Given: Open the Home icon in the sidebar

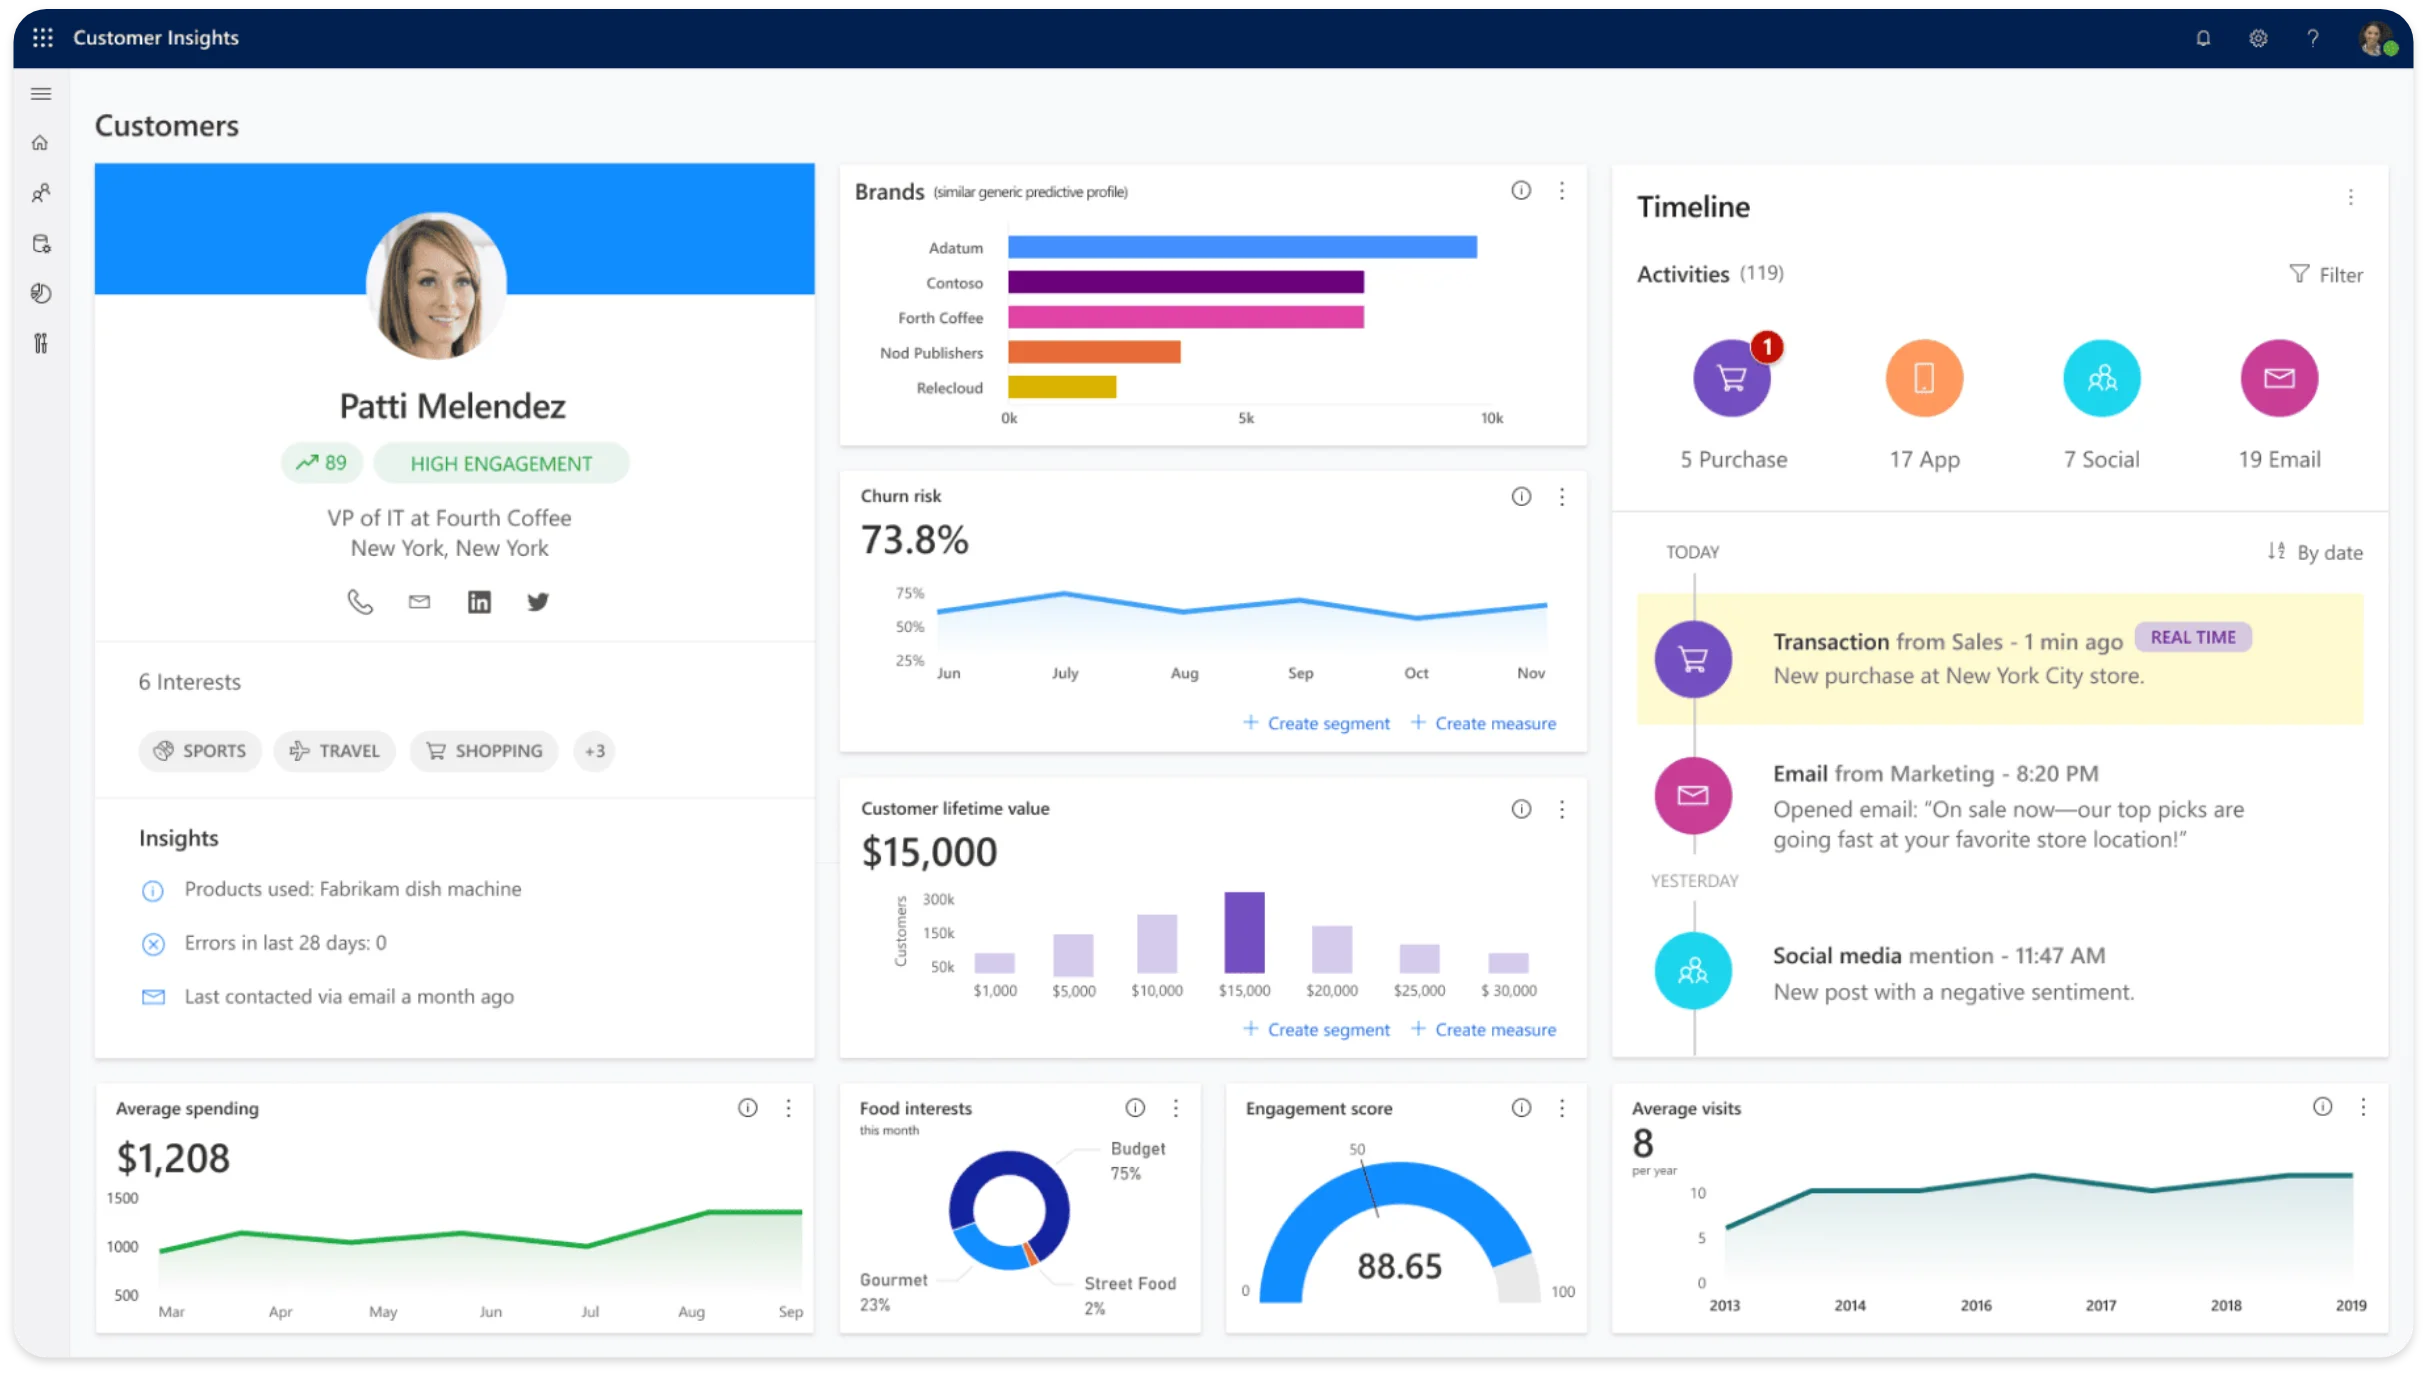Looking at the screenshot, I should (x=41, y=142).
